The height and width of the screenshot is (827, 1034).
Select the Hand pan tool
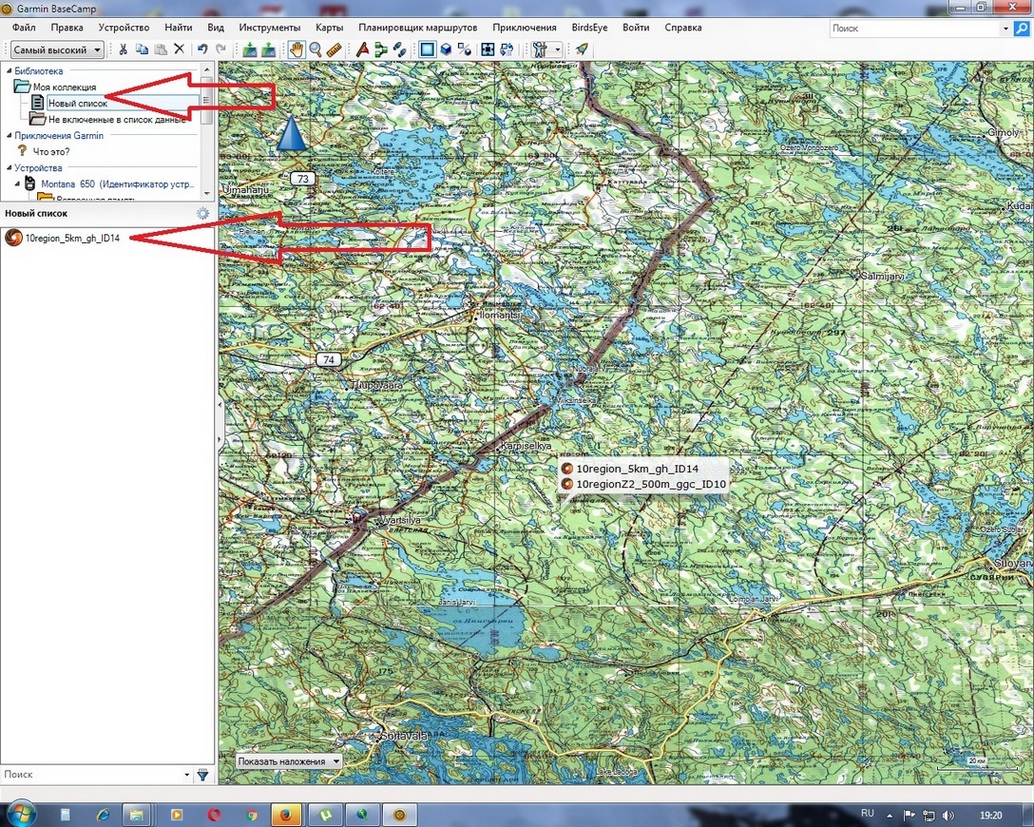(x=297, y=49)
